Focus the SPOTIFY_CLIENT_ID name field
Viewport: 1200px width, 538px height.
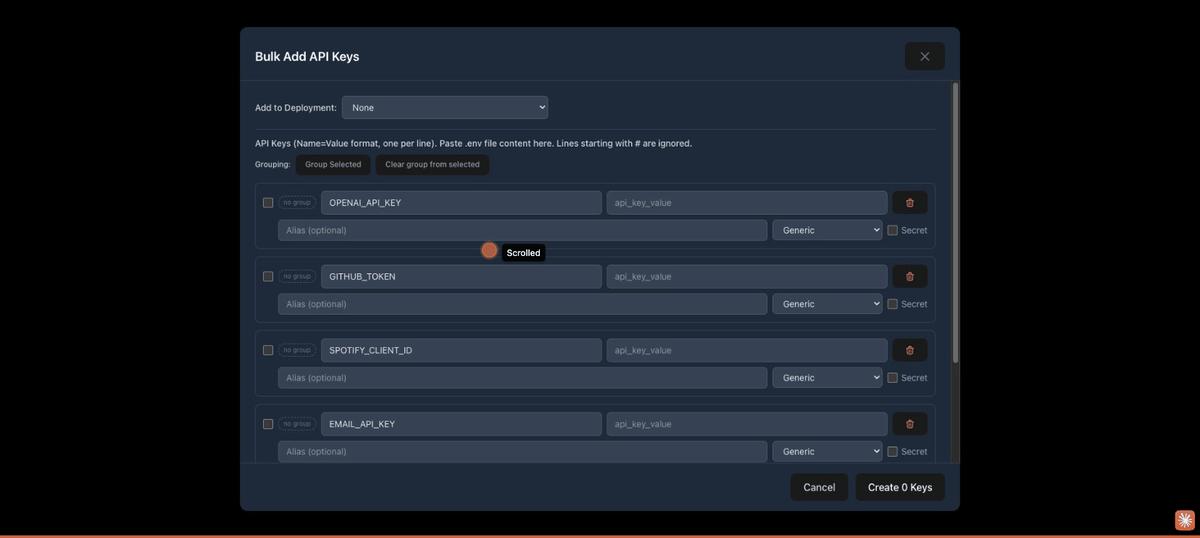click(x=461, y=351)
